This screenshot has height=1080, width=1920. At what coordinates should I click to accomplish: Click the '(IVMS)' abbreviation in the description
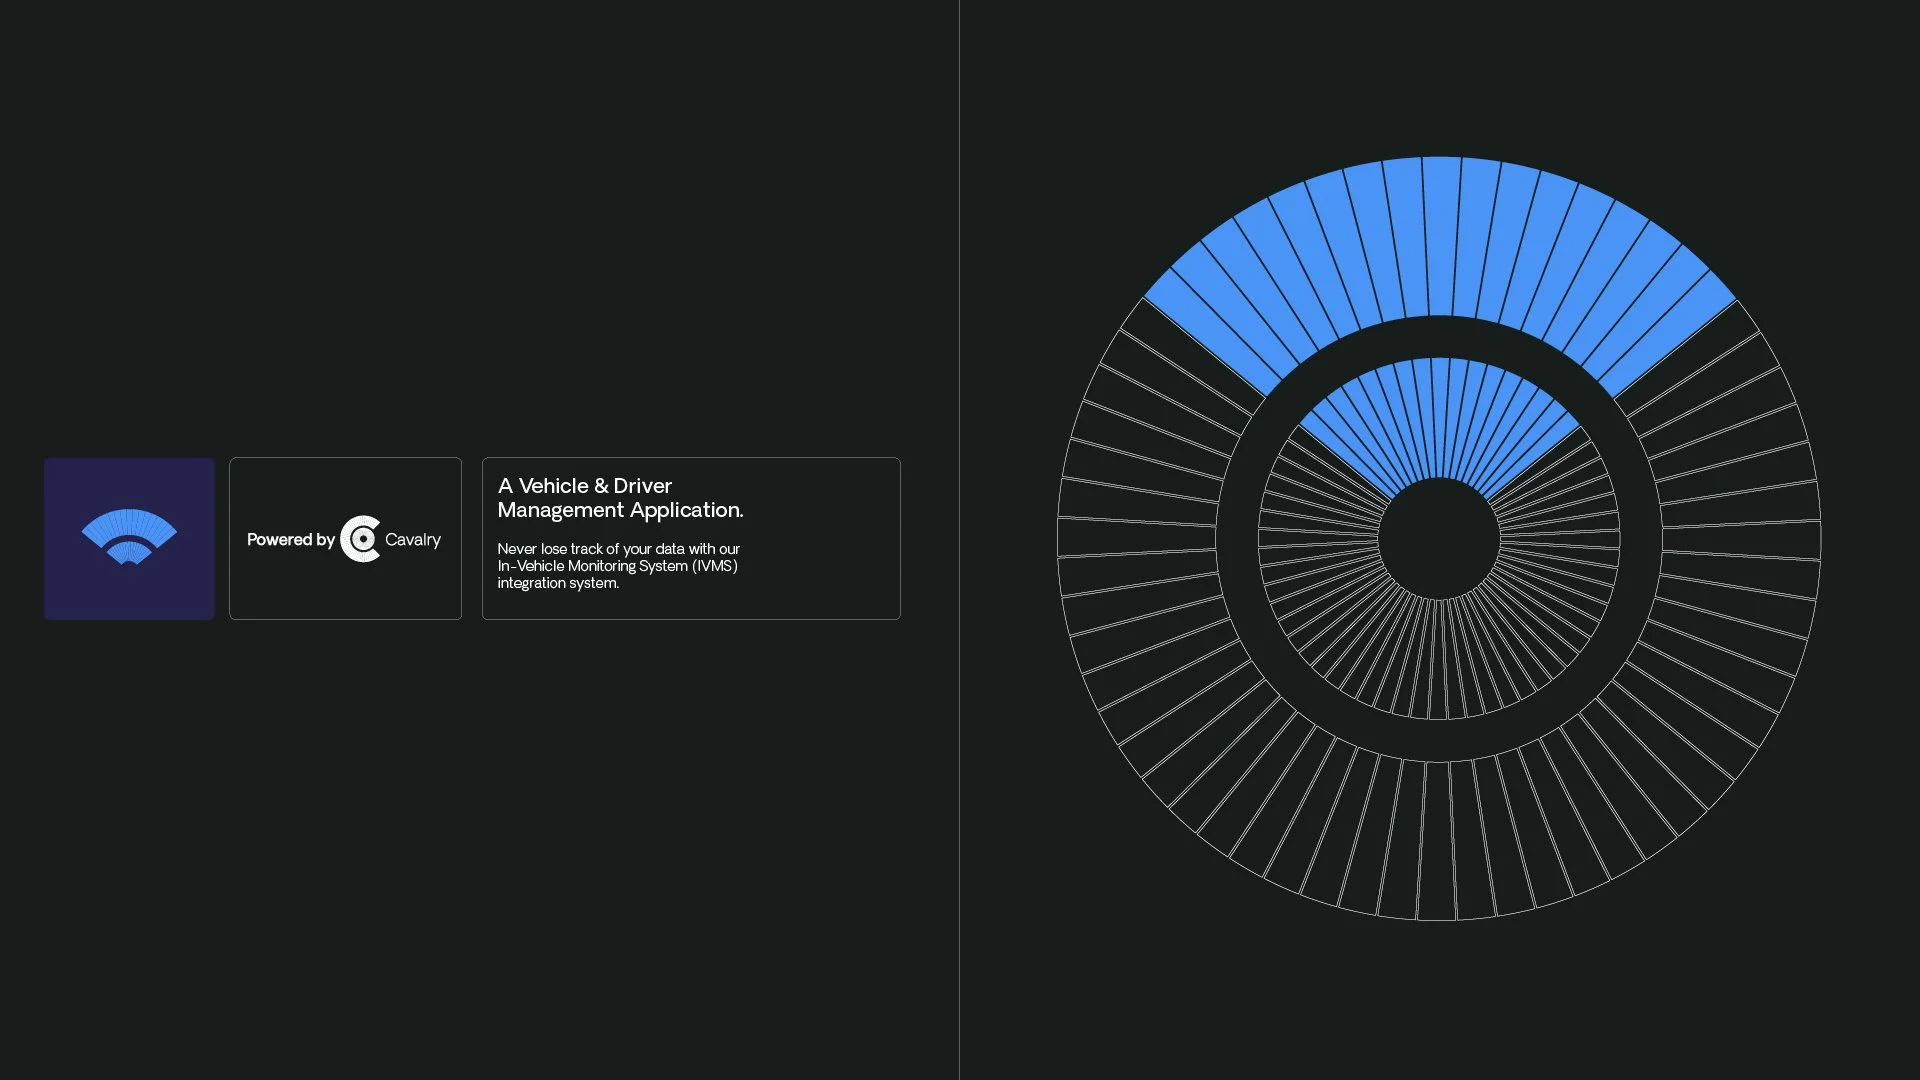[x=714, y=566]
